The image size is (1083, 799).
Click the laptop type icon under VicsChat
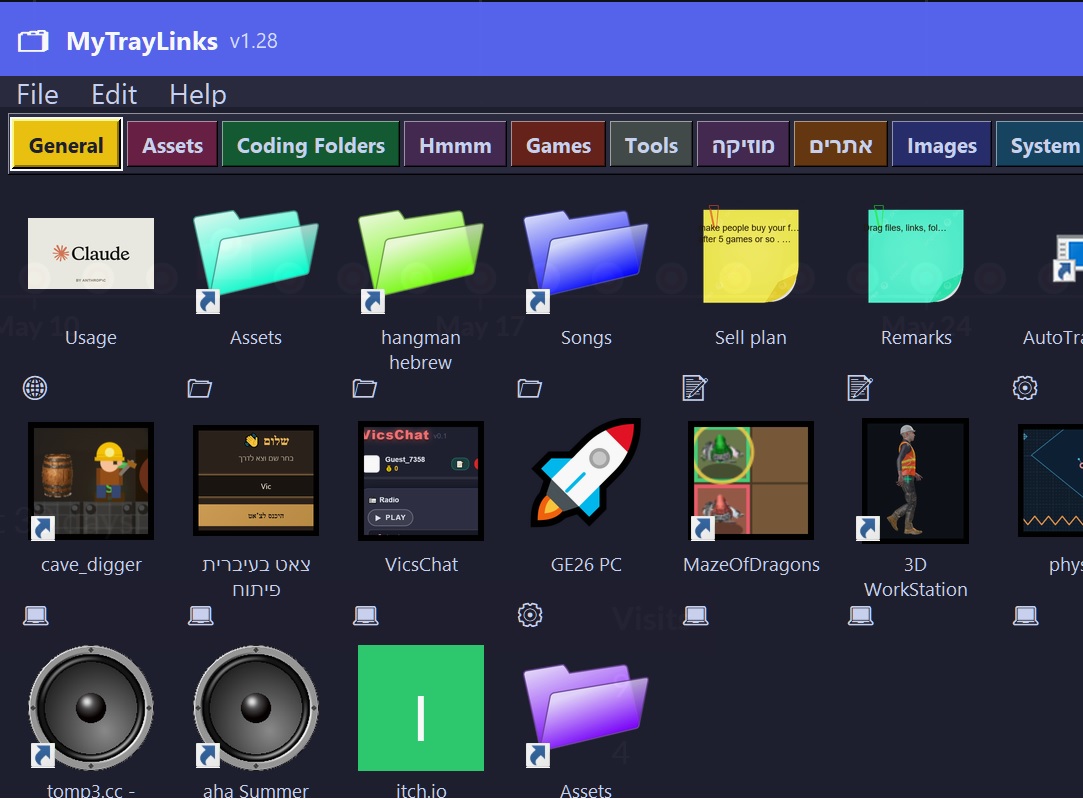(x=365, y=615)
